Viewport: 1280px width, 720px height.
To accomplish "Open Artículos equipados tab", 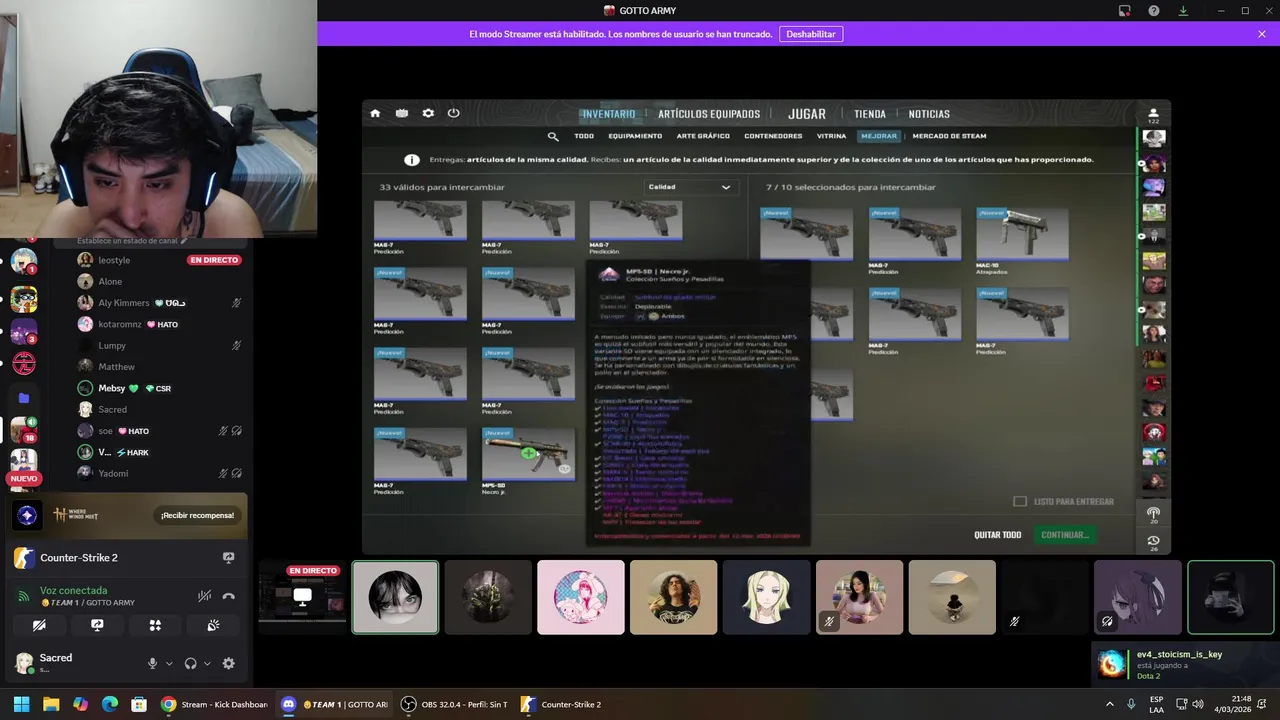I will 709,114.
